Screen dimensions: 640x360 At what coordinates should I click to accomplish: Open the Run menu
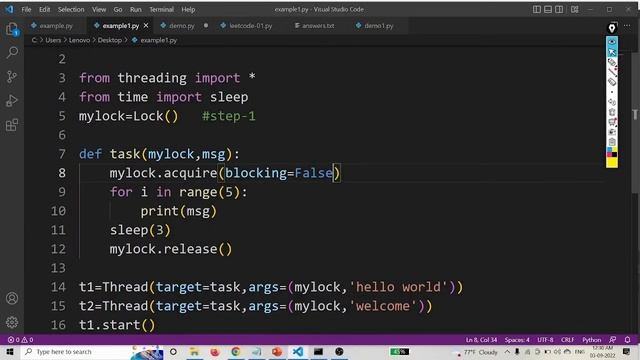136,9
